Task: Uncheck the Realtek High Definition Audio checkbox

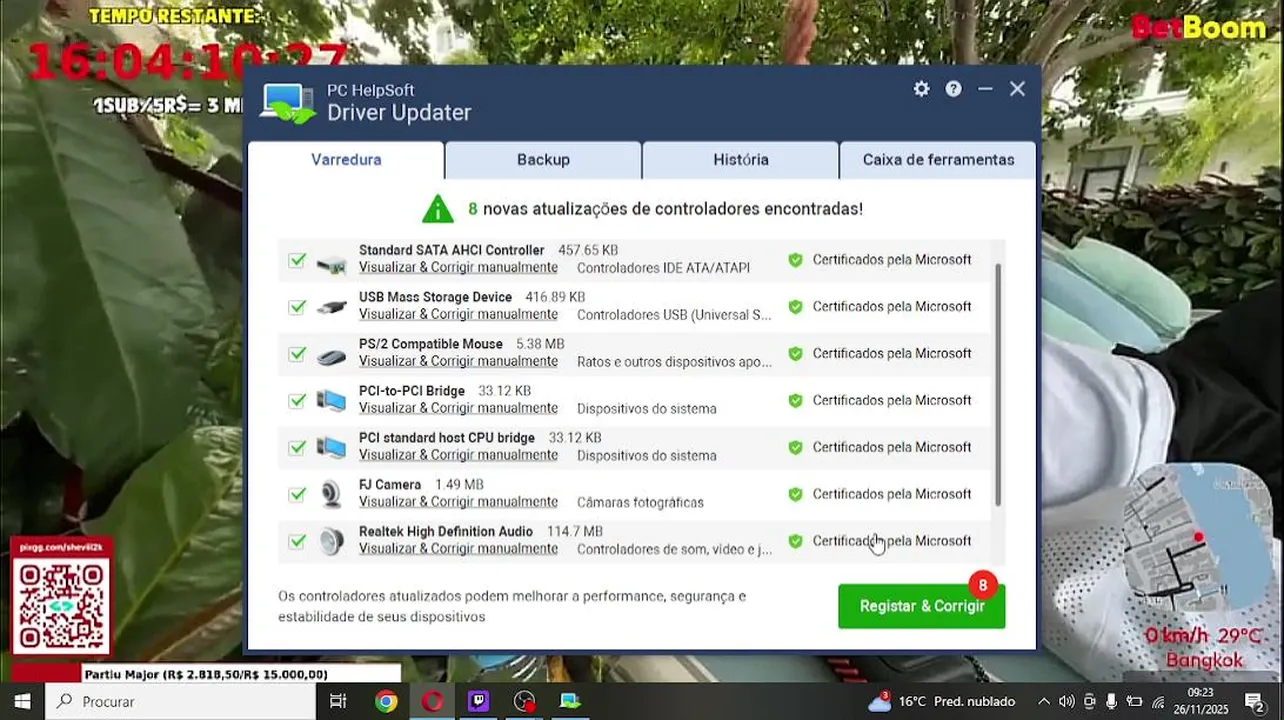Action: pos(297,541)
